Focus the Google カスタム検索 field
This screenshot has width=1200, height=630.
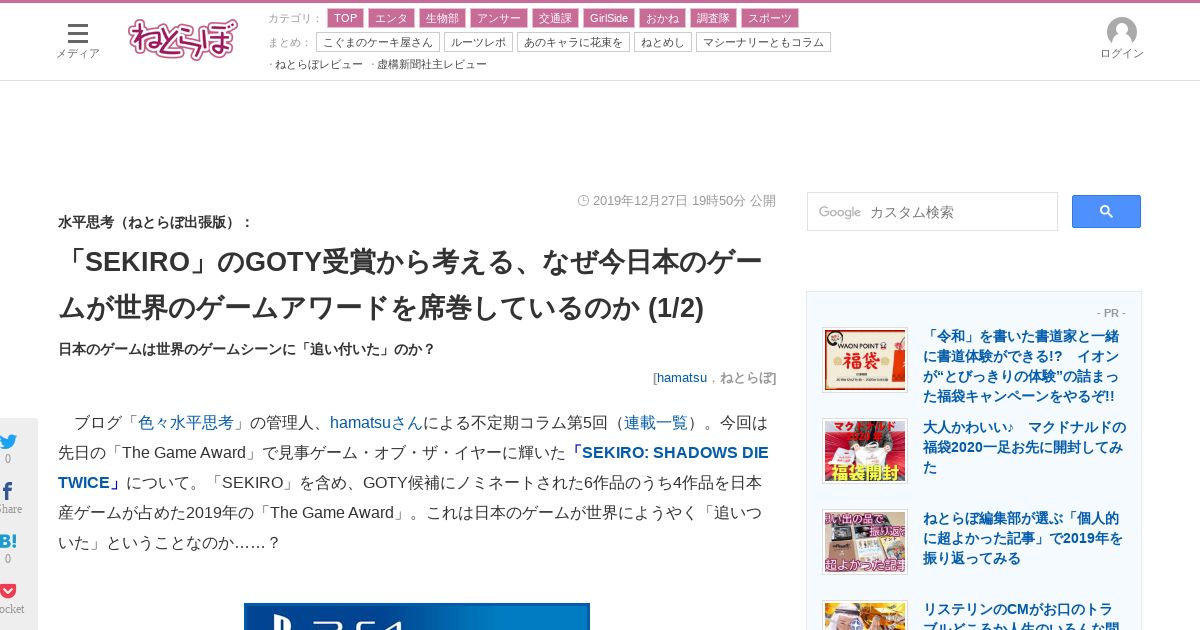coord(932,211)
